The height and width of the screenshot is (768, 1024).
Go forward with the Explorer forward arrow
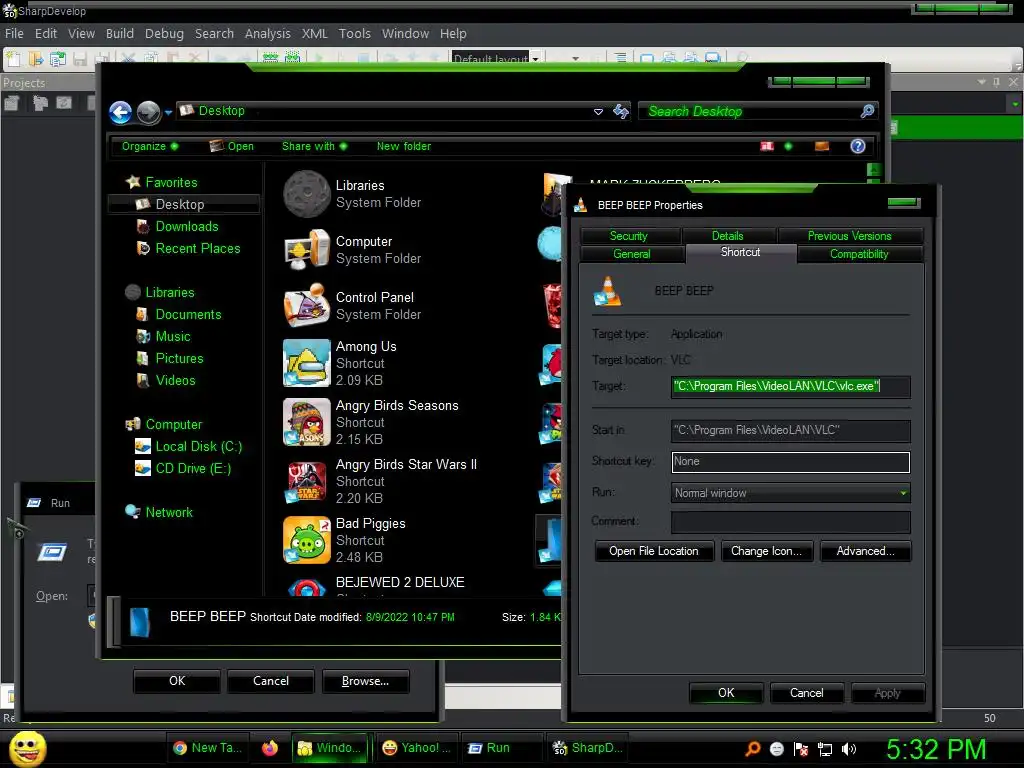point(148,112)
